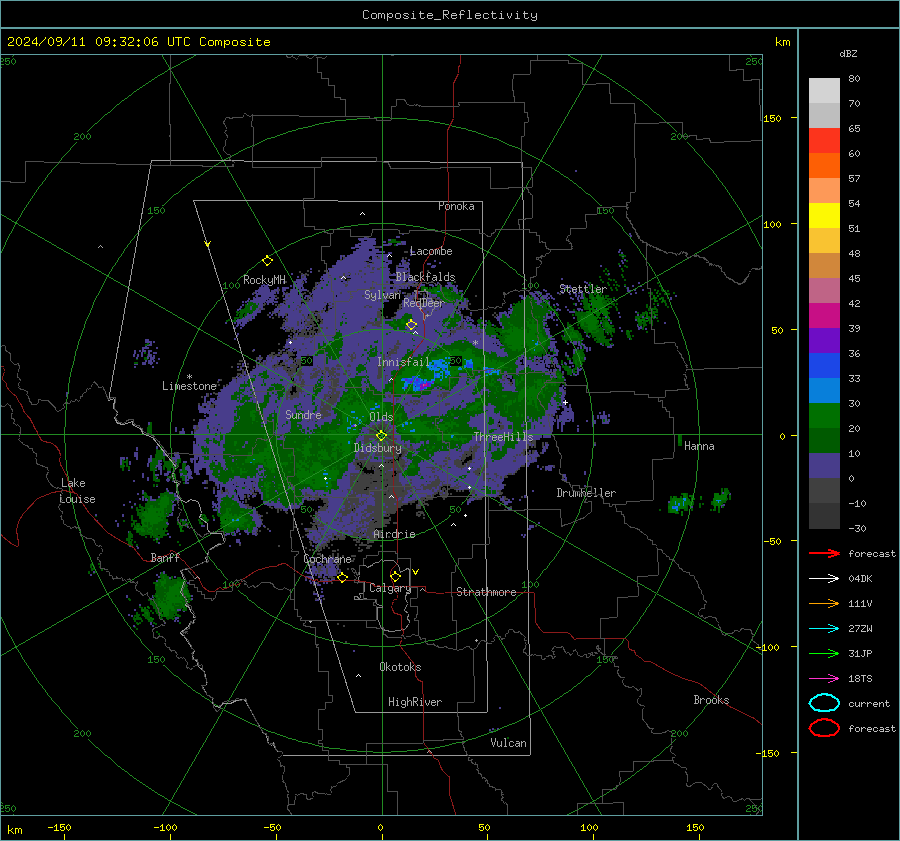Image resolution: width=900 pixels, height=841 pixels.
Task: Click the green echo cluster near Banff
Action: (x=169, y=597)
